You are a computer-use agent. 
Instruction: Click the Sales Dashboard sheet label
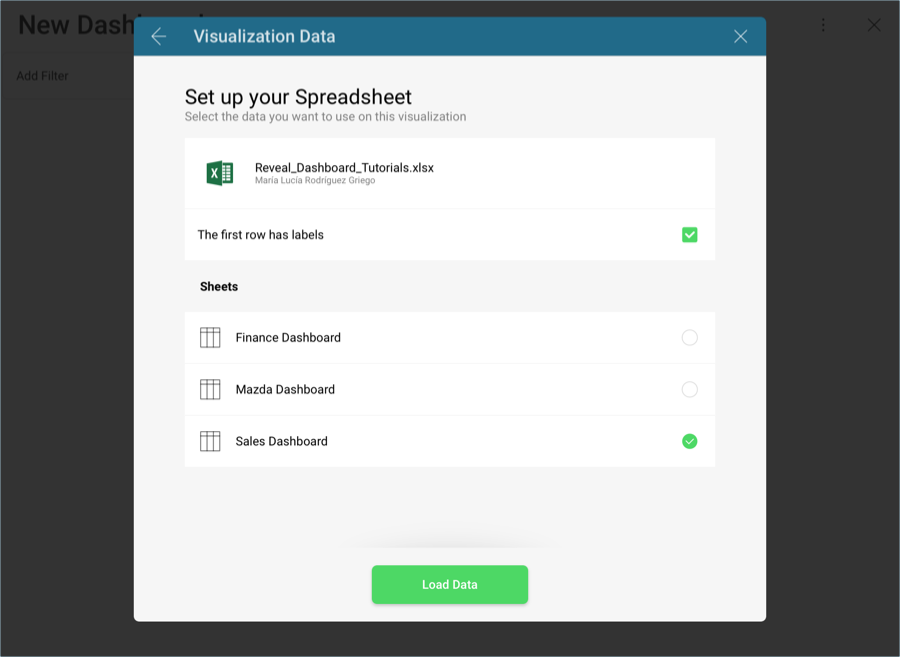coord(281,441)
